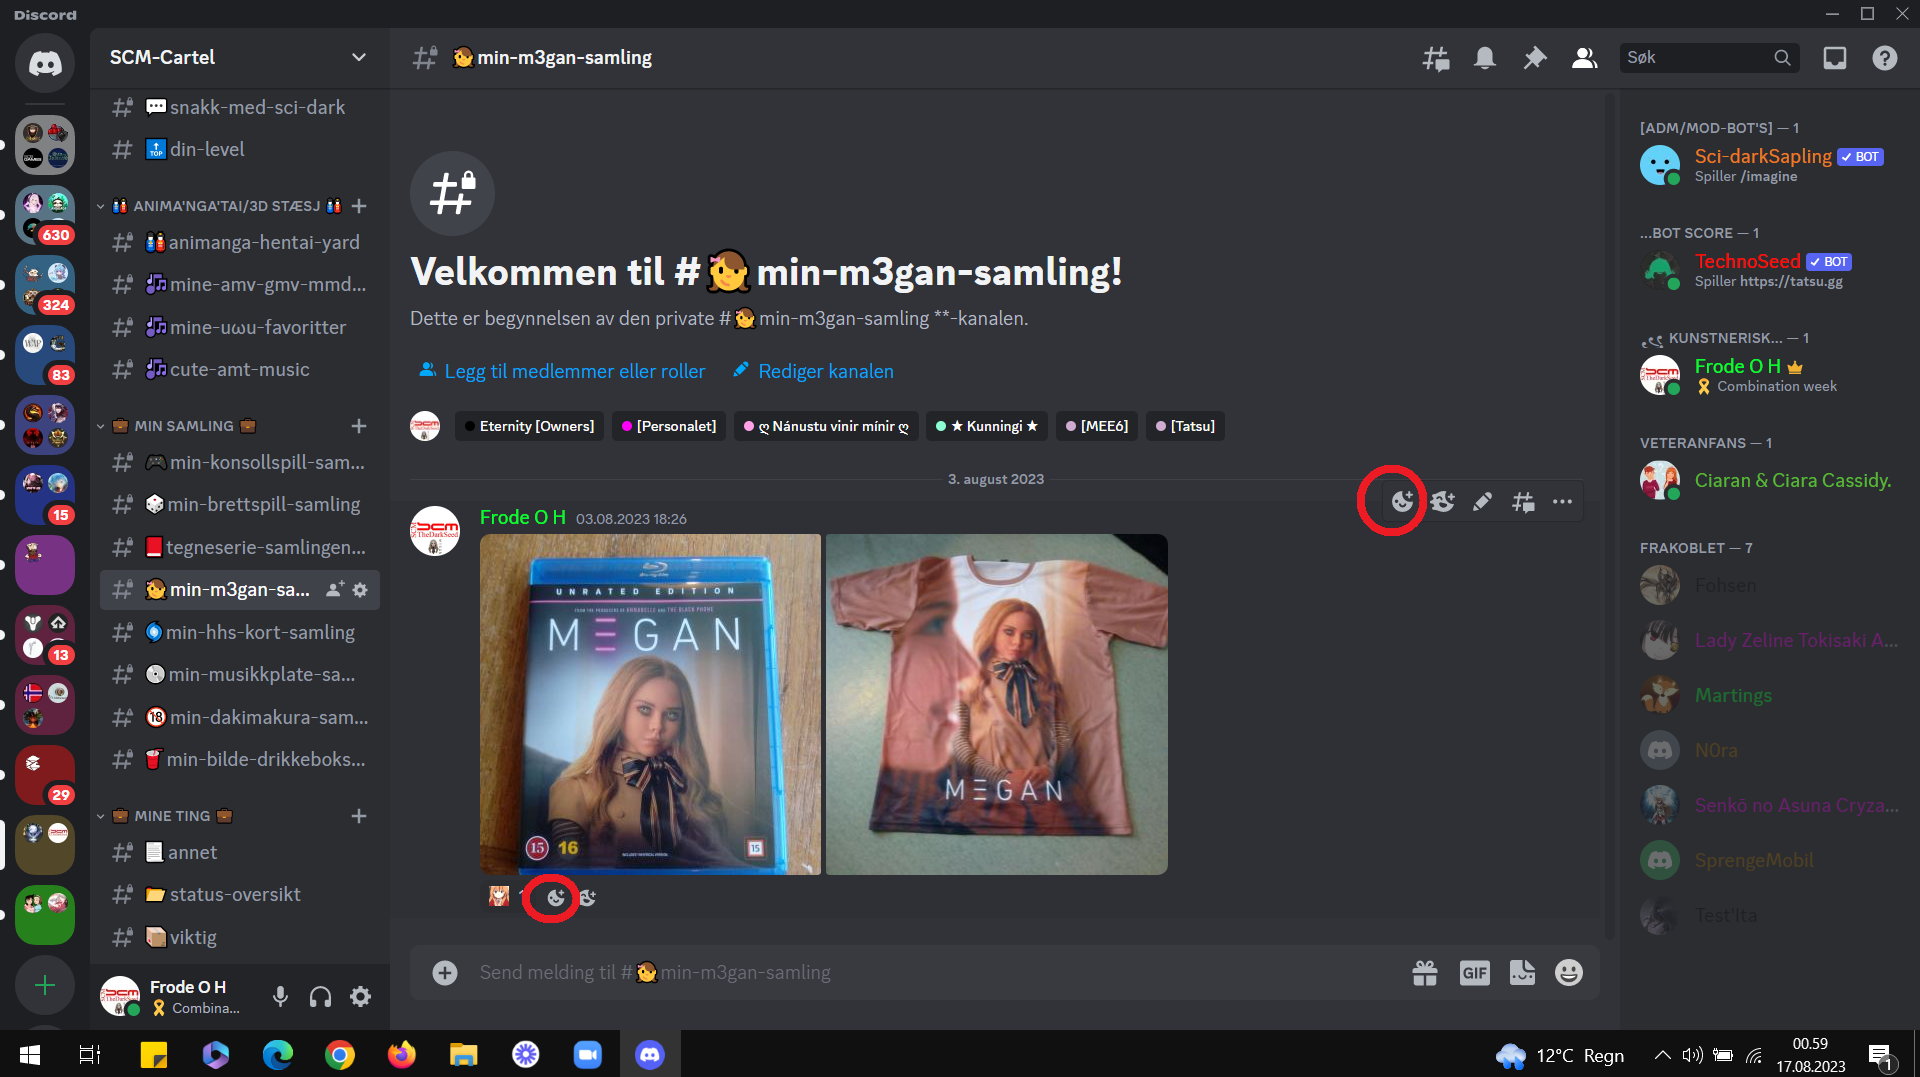Open pinned messages pin icon
This screenshot has height=1077, width=1920.
(1534, 58)
